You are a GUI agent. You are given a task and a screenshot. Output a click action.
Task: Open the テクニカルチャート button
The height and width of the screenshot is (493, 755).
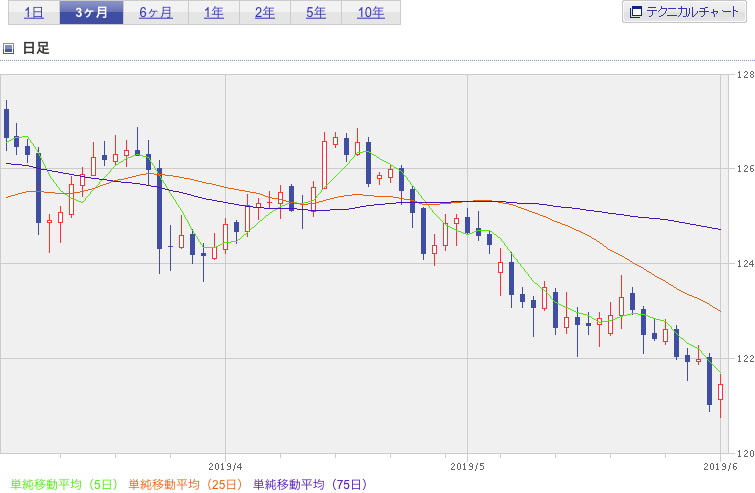[684, 12]
